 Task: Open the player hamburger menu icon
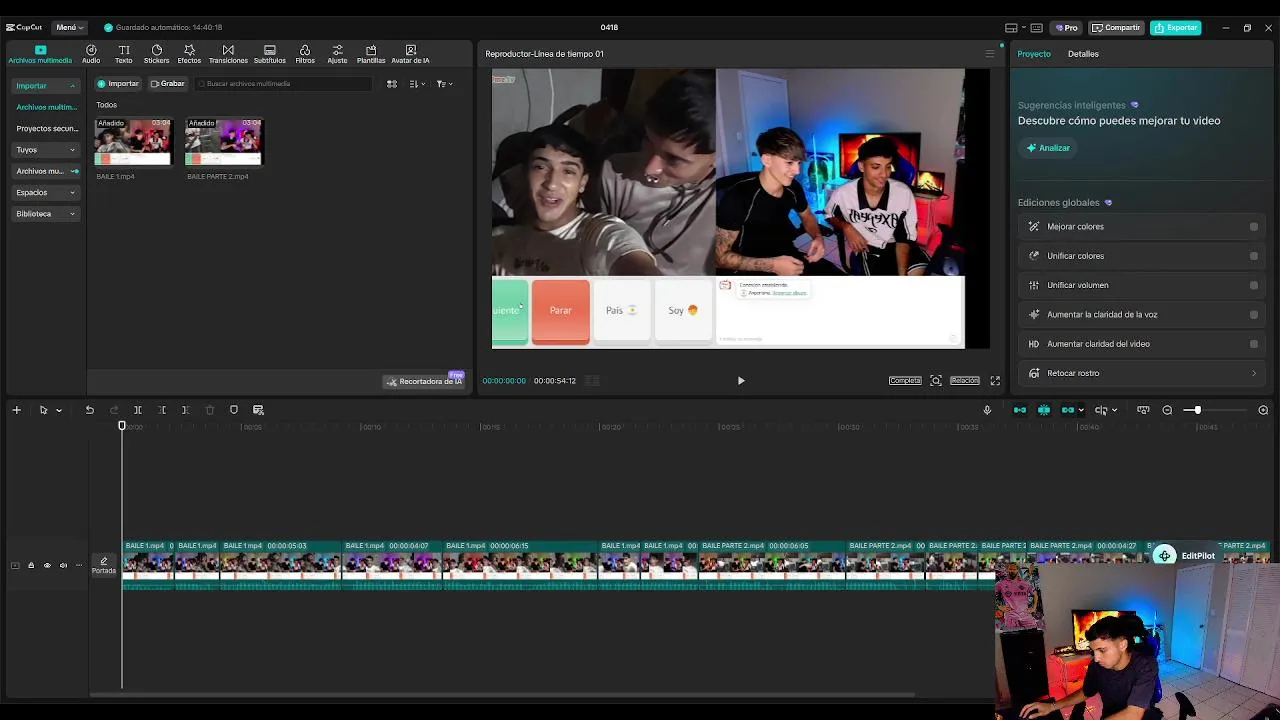click(x=990, y=54)
